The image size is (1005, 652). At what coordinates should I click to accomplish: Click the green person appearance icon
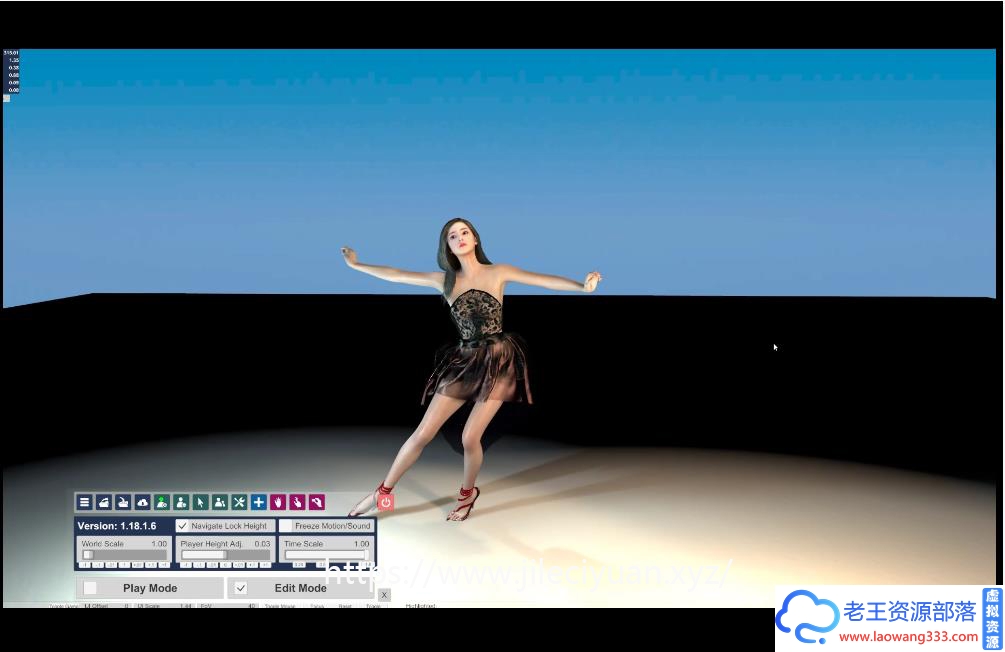161,502
